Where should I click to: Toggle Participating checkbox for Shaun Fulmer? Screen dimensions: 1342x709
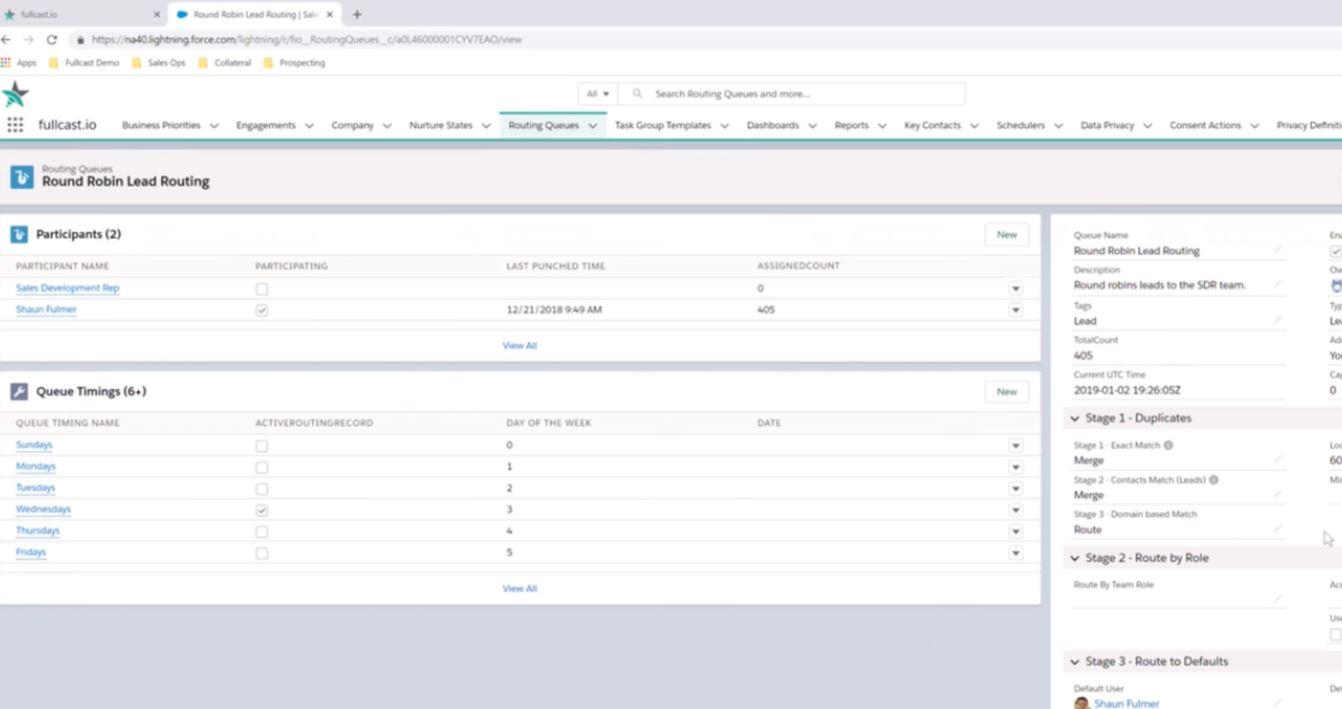(261, 310)
